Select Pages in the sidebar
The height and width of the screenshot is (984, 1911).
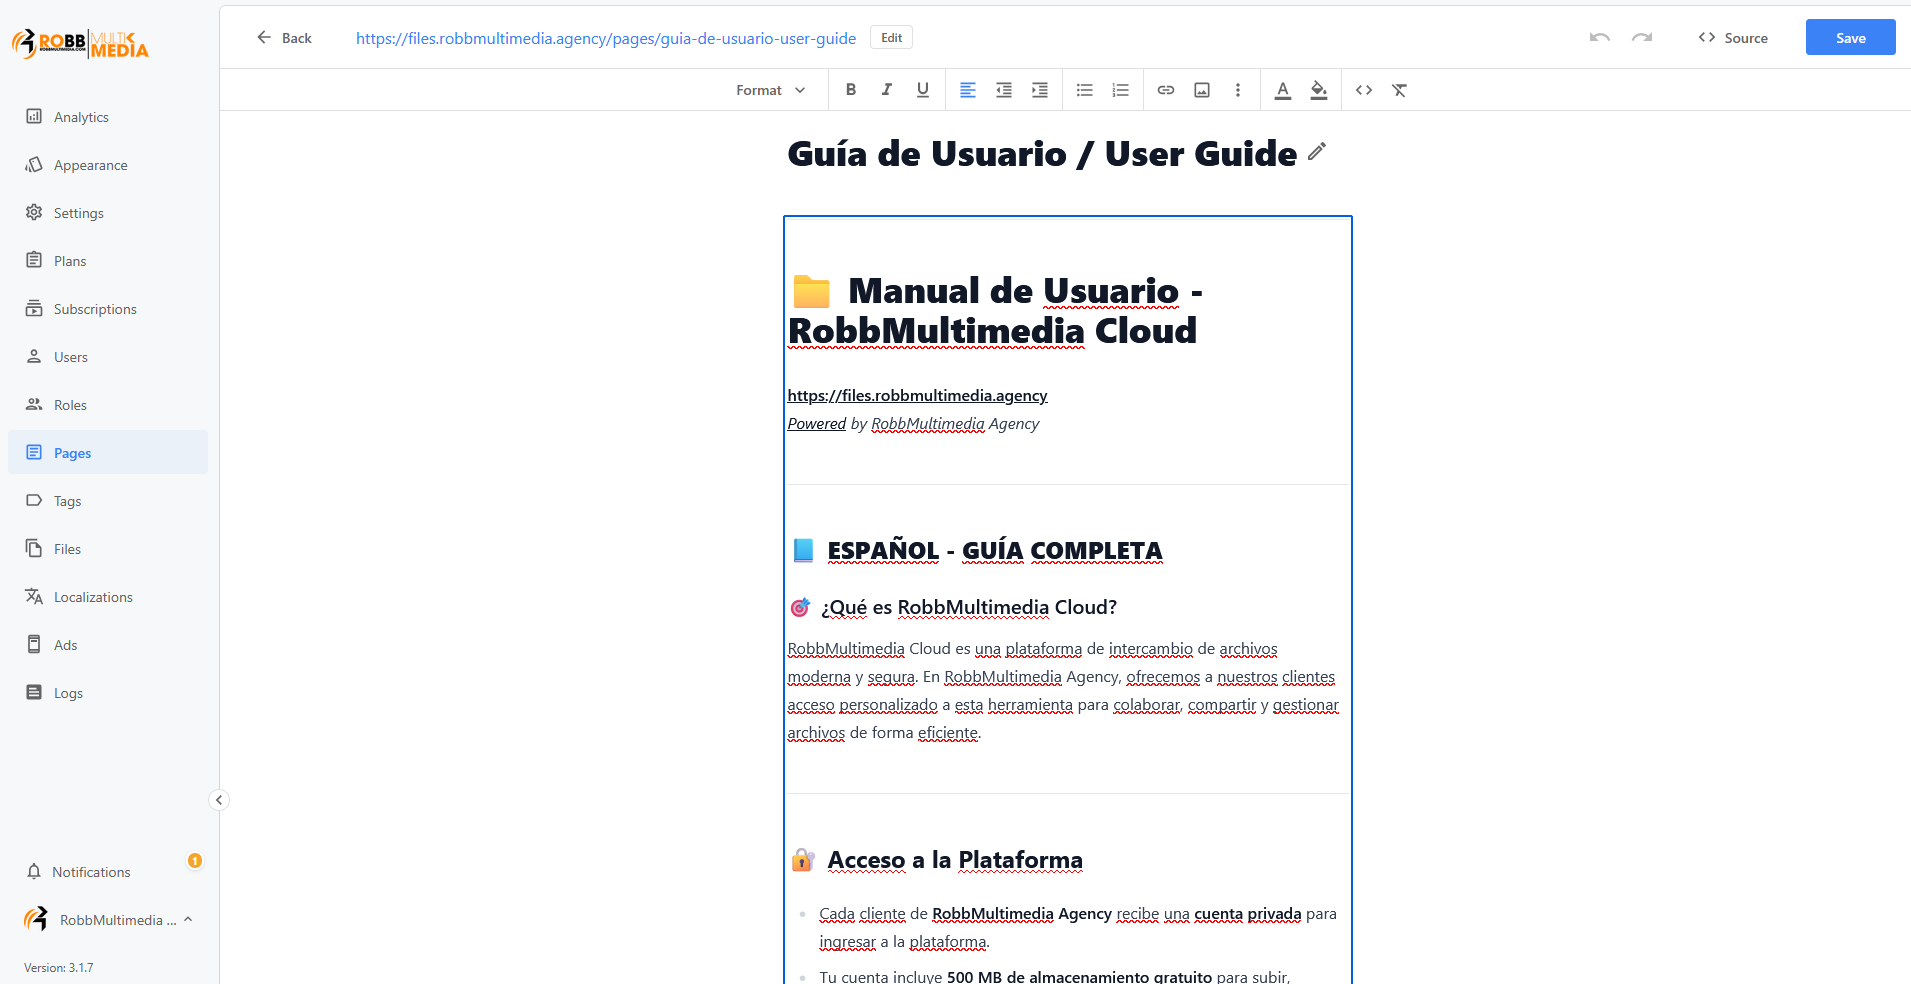[x=108, y=453]
